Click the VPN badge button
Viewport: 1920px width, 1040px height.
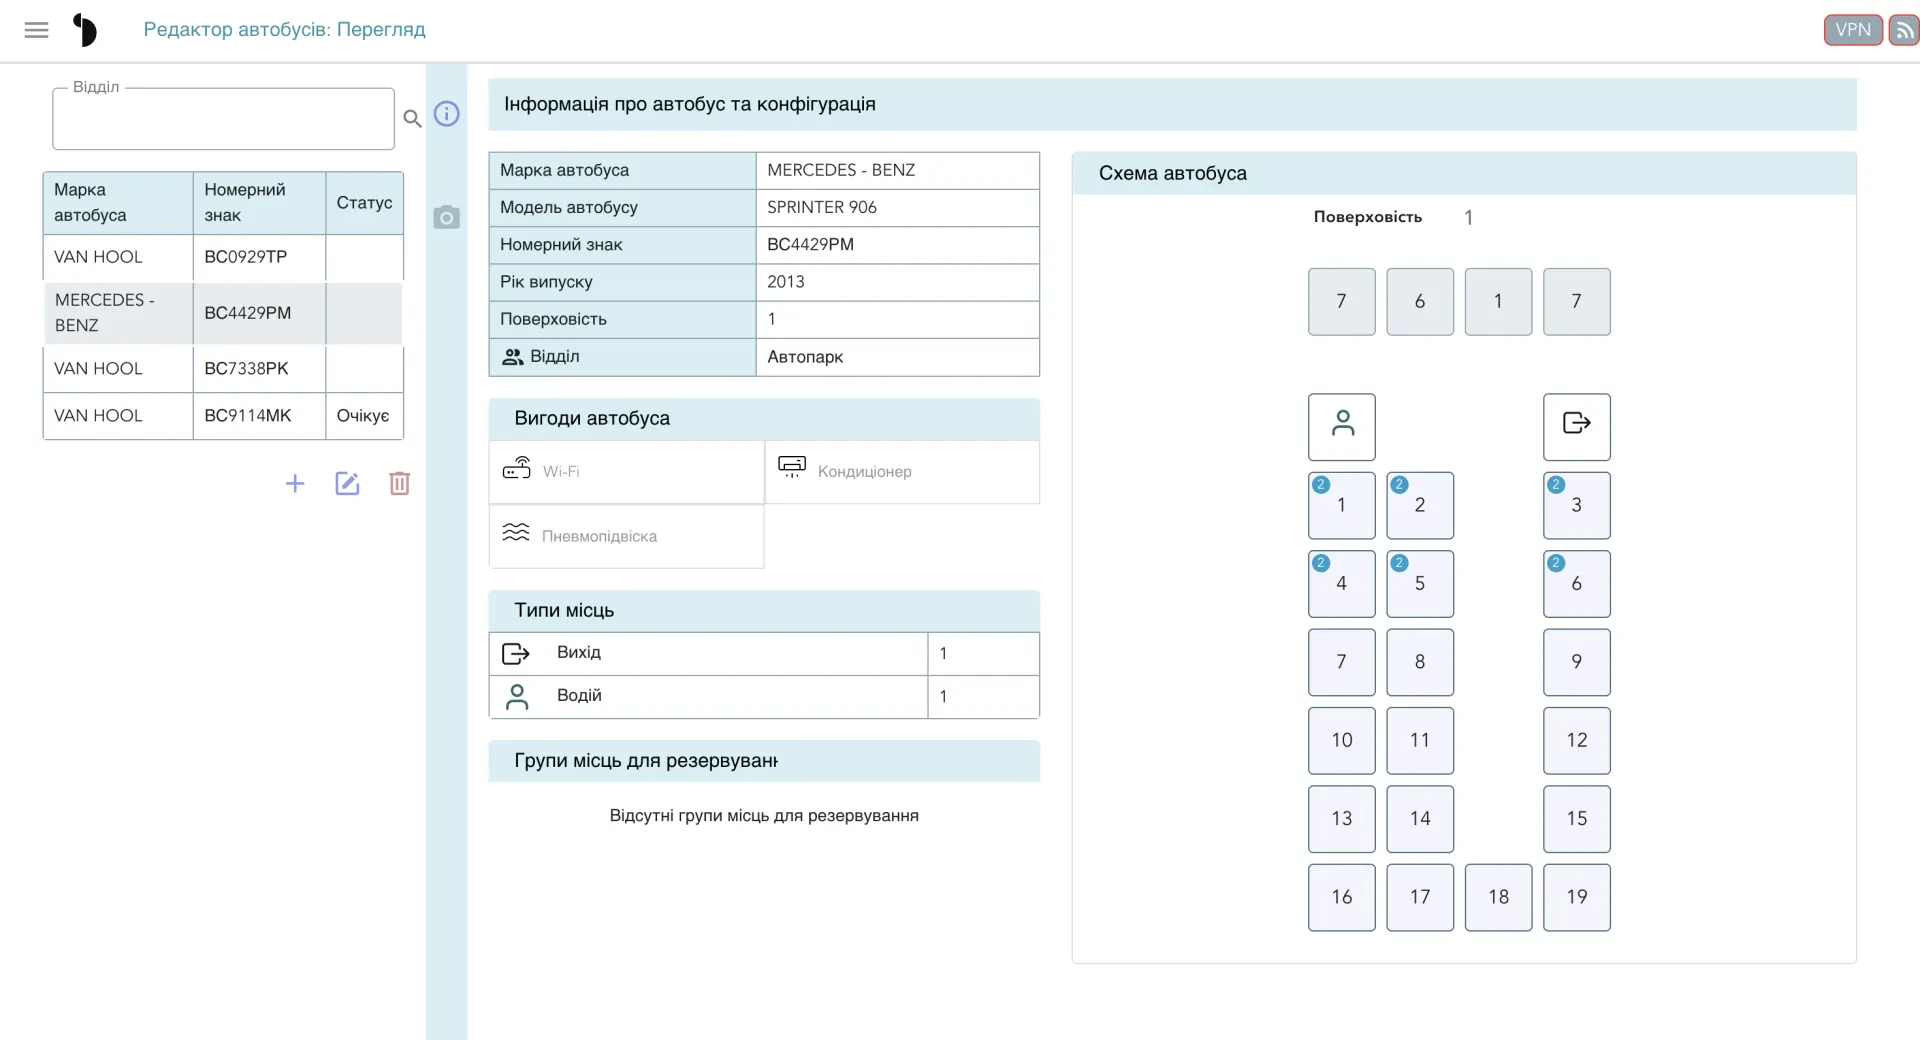pos(1853,30)
